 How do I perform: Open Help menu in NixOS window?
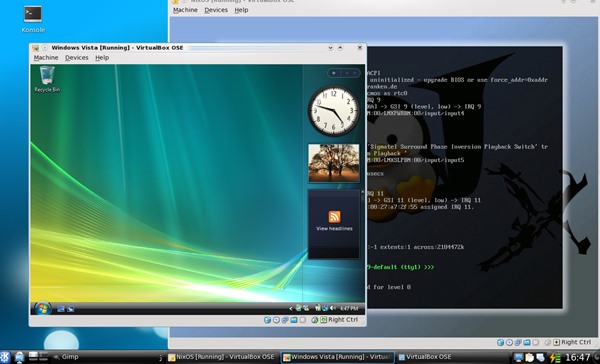click(x=241, y=10)
